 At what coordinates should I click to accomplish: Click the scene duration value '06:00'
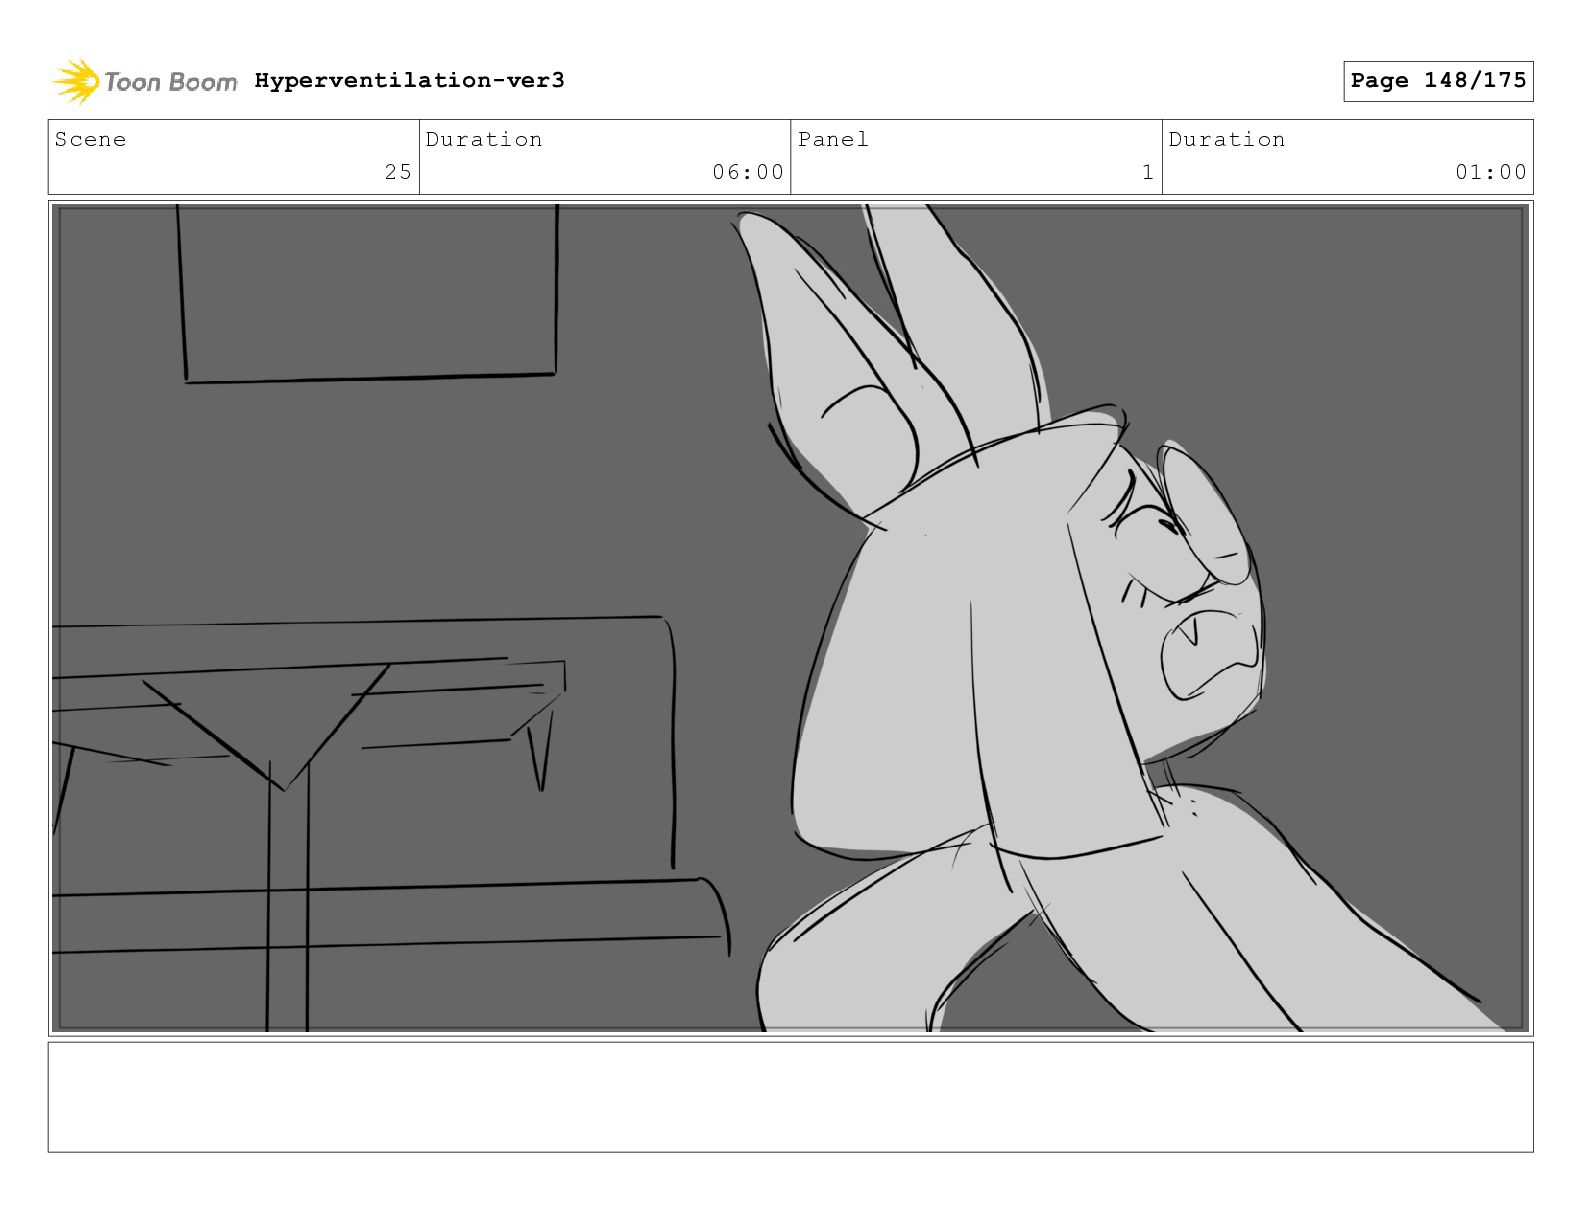[748, 172]
